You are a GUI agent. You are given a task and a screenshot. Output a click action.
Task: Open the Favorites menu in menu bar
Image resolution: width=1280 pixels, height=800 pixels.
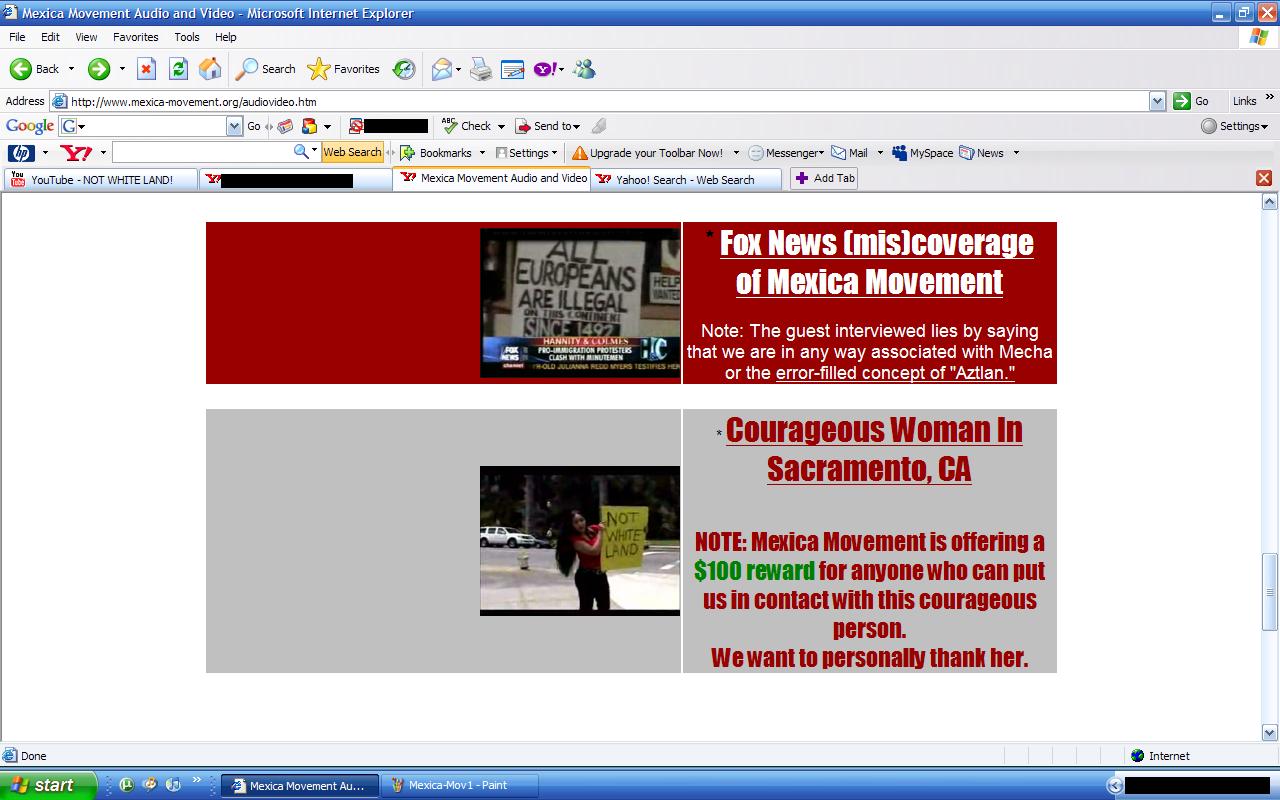click(135, 37)
